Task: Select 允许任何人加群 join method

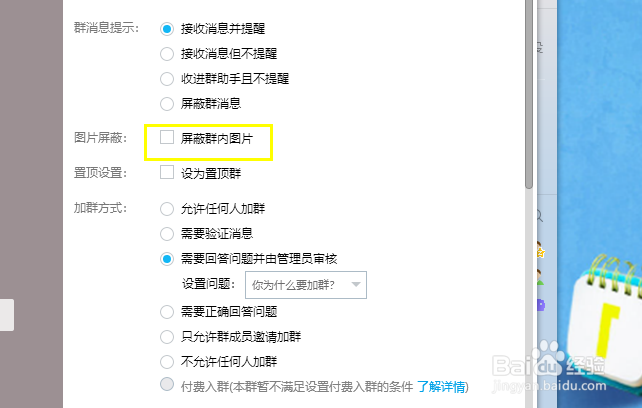Action: (x=167, y=209)
